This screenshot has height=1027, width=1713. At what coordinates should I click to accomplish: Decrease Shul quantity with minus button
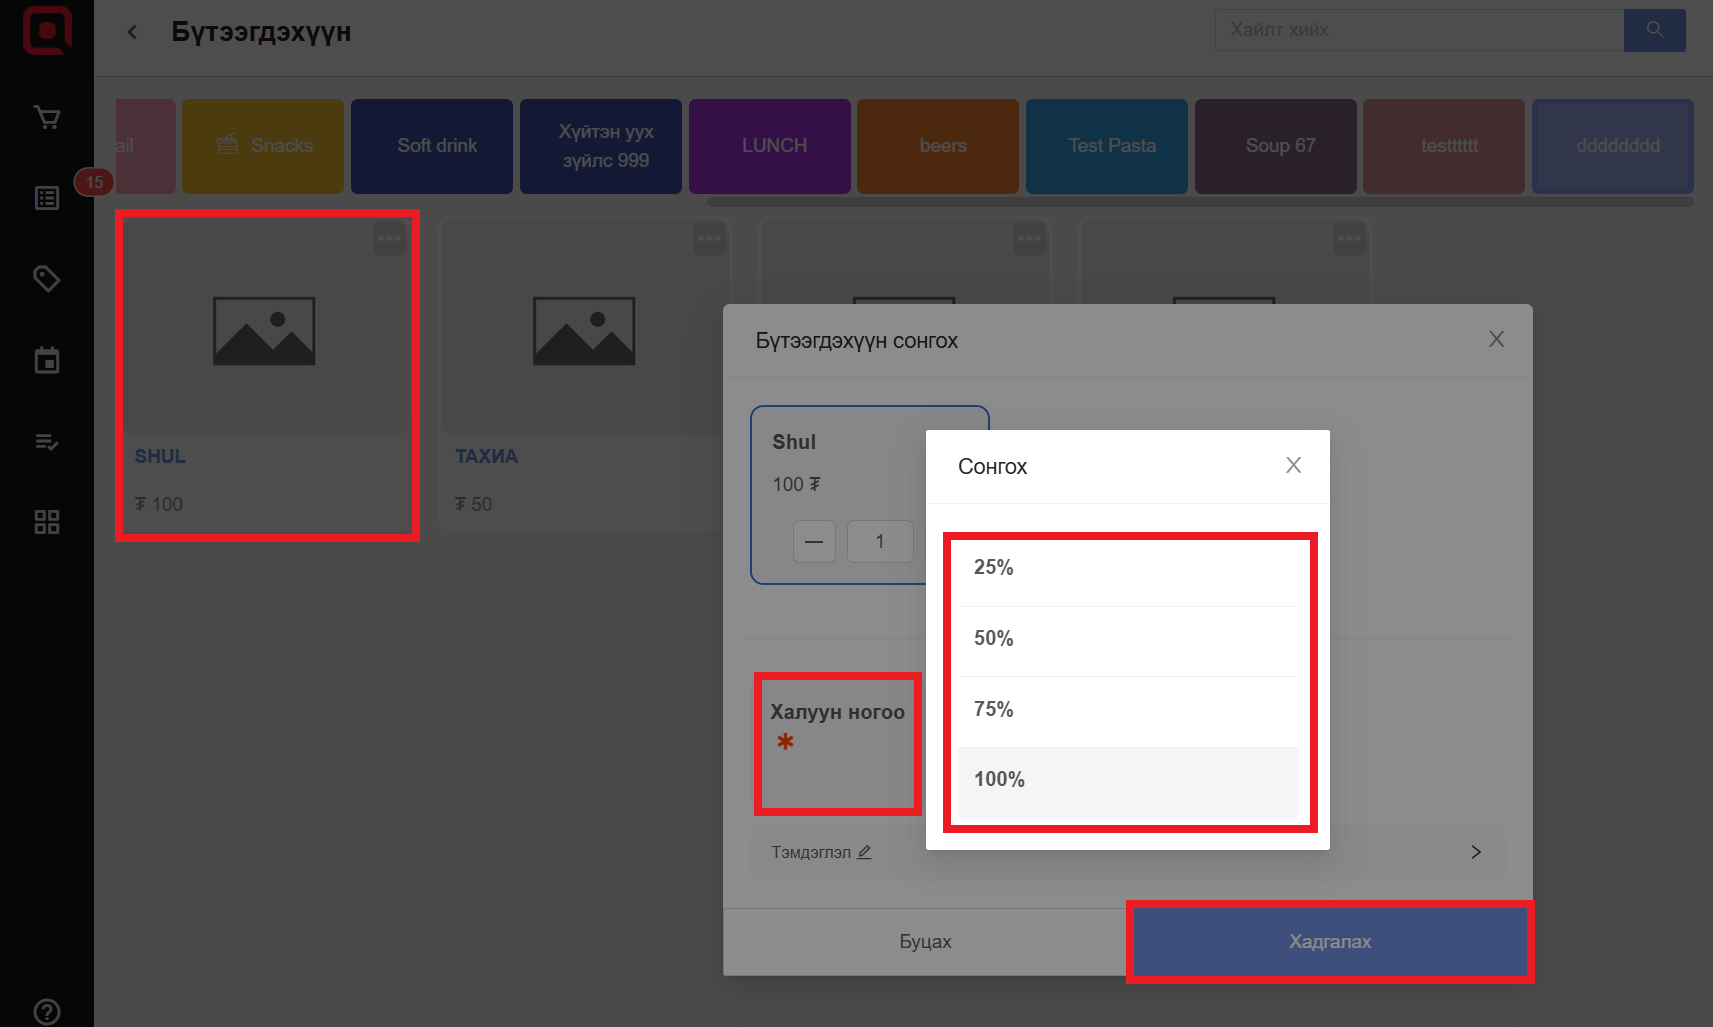click(814, 542)
